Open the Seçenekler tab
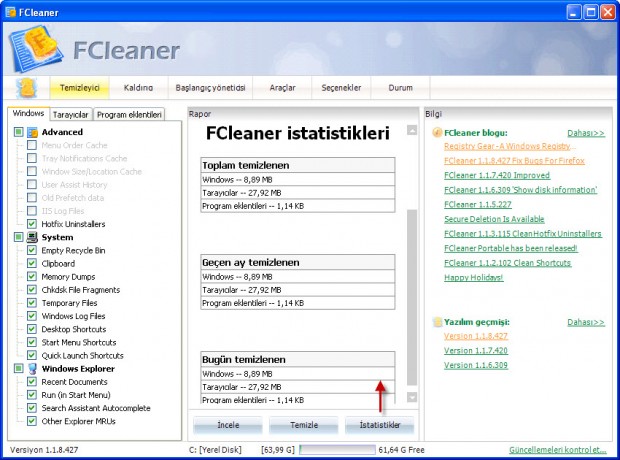Screen dimensions: 620x460 point(341,88)
